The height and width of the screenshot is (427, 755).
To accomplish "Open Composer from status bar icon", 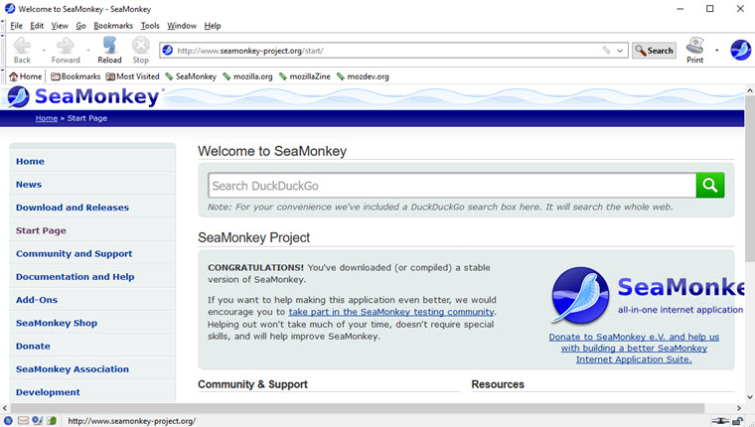I will point(38,421).
